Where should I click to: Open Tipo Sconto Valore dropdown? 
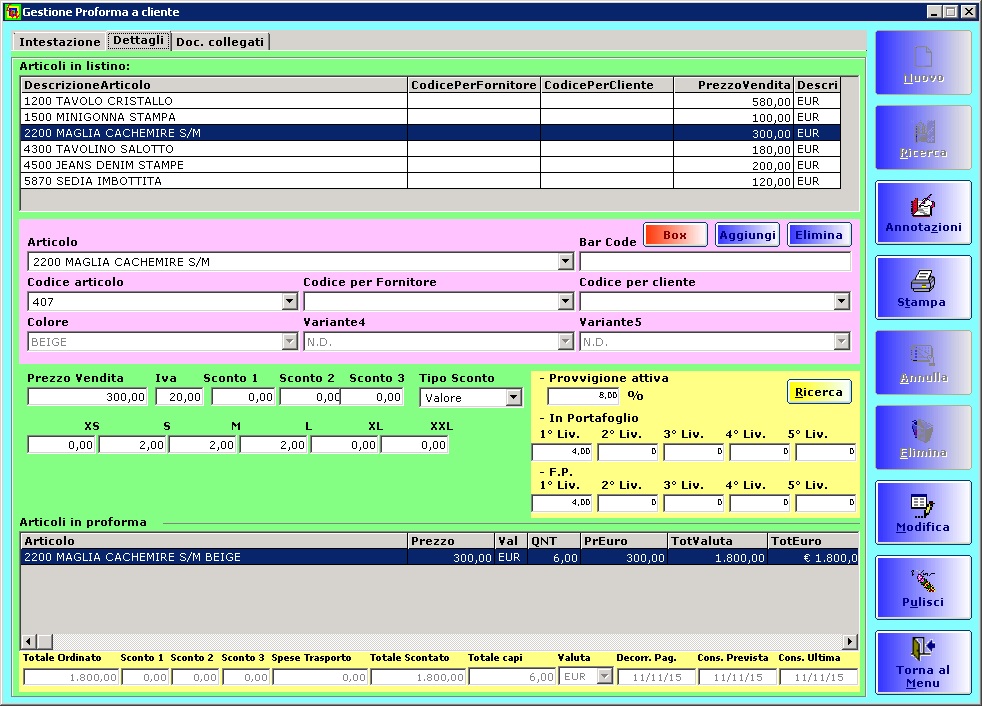[514, 397]
